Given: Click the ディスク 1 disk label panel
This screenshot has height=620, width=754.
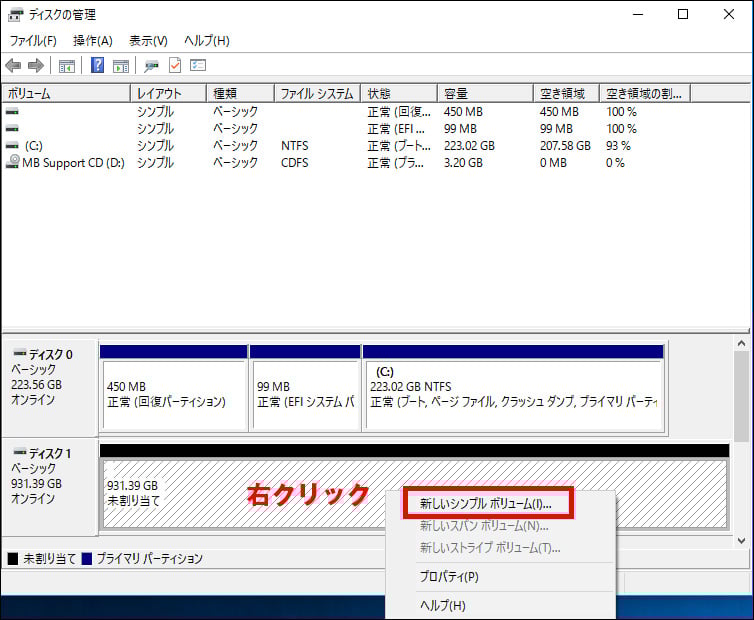Looking at the screenshot, I should (50, 486).
